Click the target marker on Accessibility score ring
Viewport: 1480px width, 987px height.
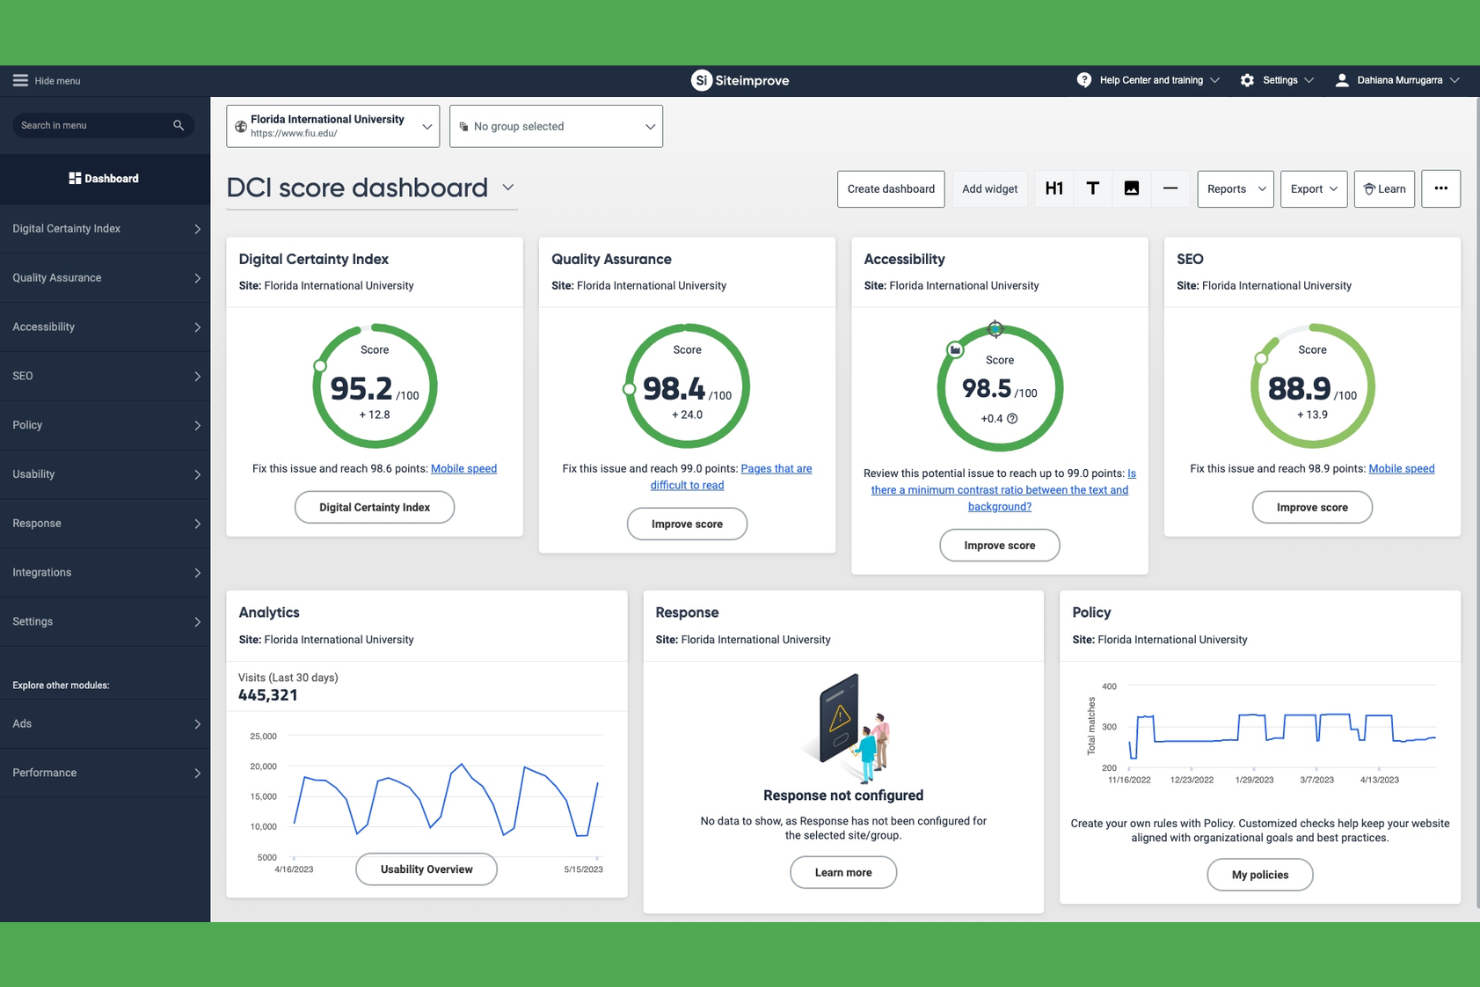pos(995,328)
